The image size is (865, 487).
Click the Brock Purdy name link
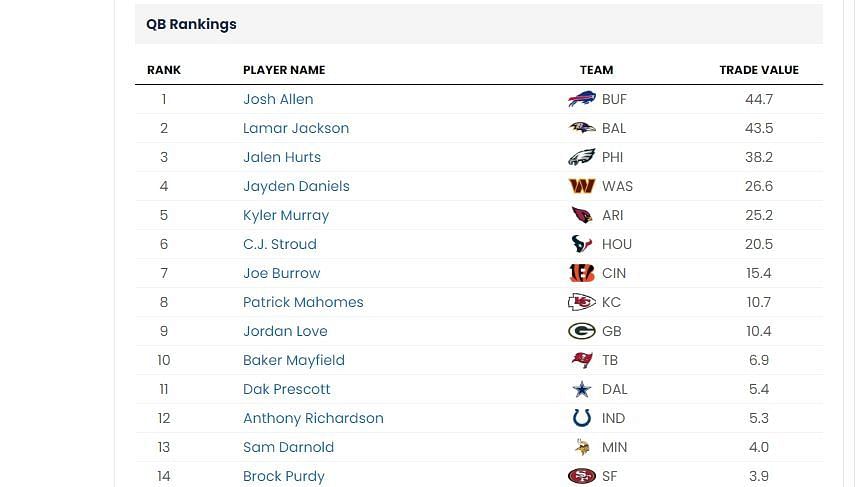(284, 476)
